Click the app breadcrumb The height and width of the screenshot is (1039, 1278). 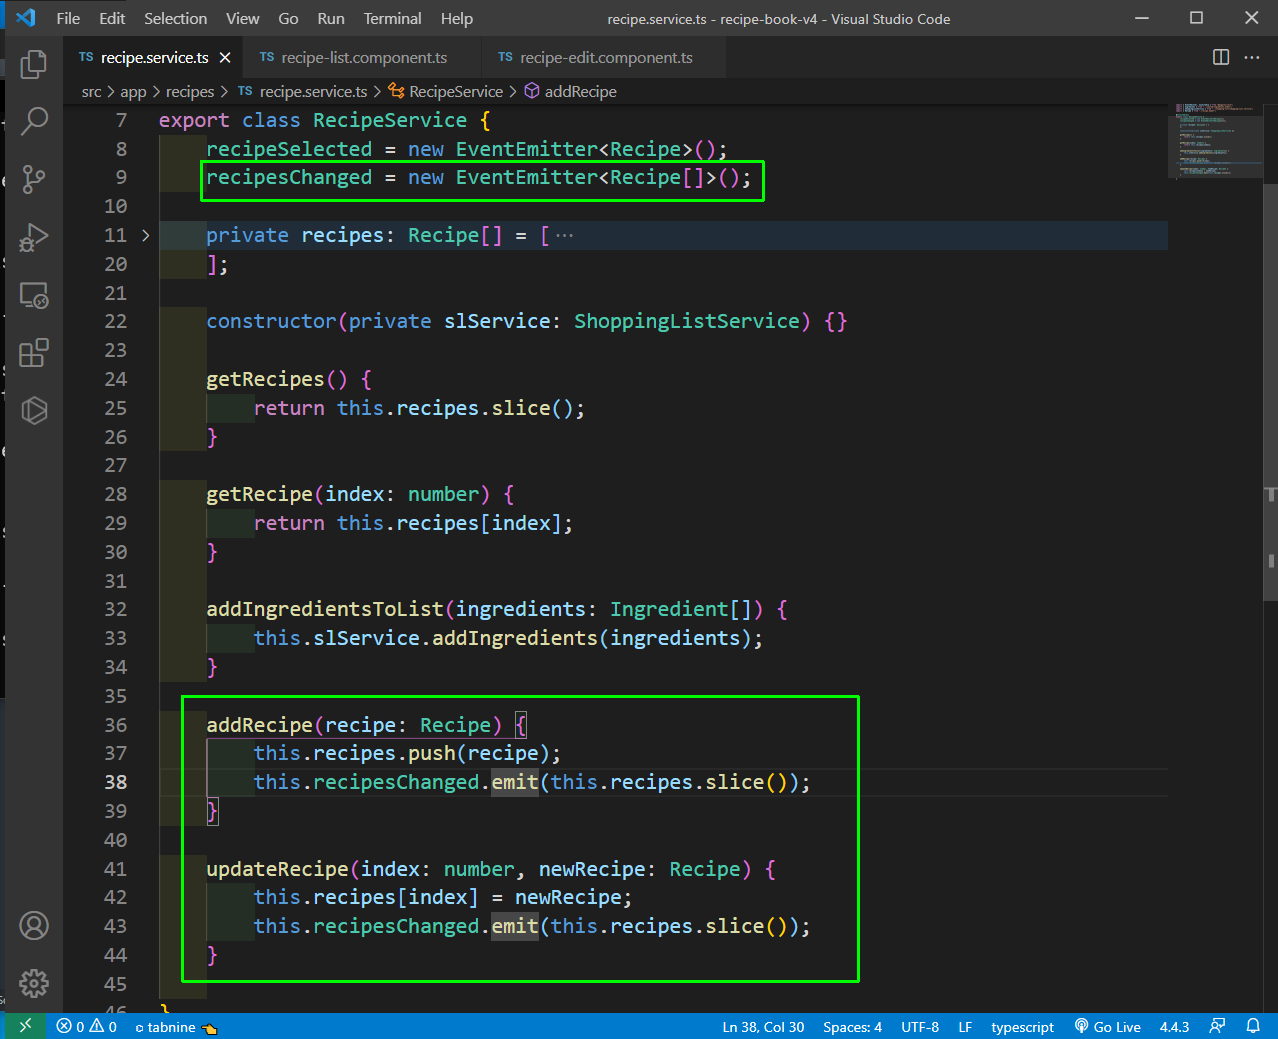pos(133,92)
